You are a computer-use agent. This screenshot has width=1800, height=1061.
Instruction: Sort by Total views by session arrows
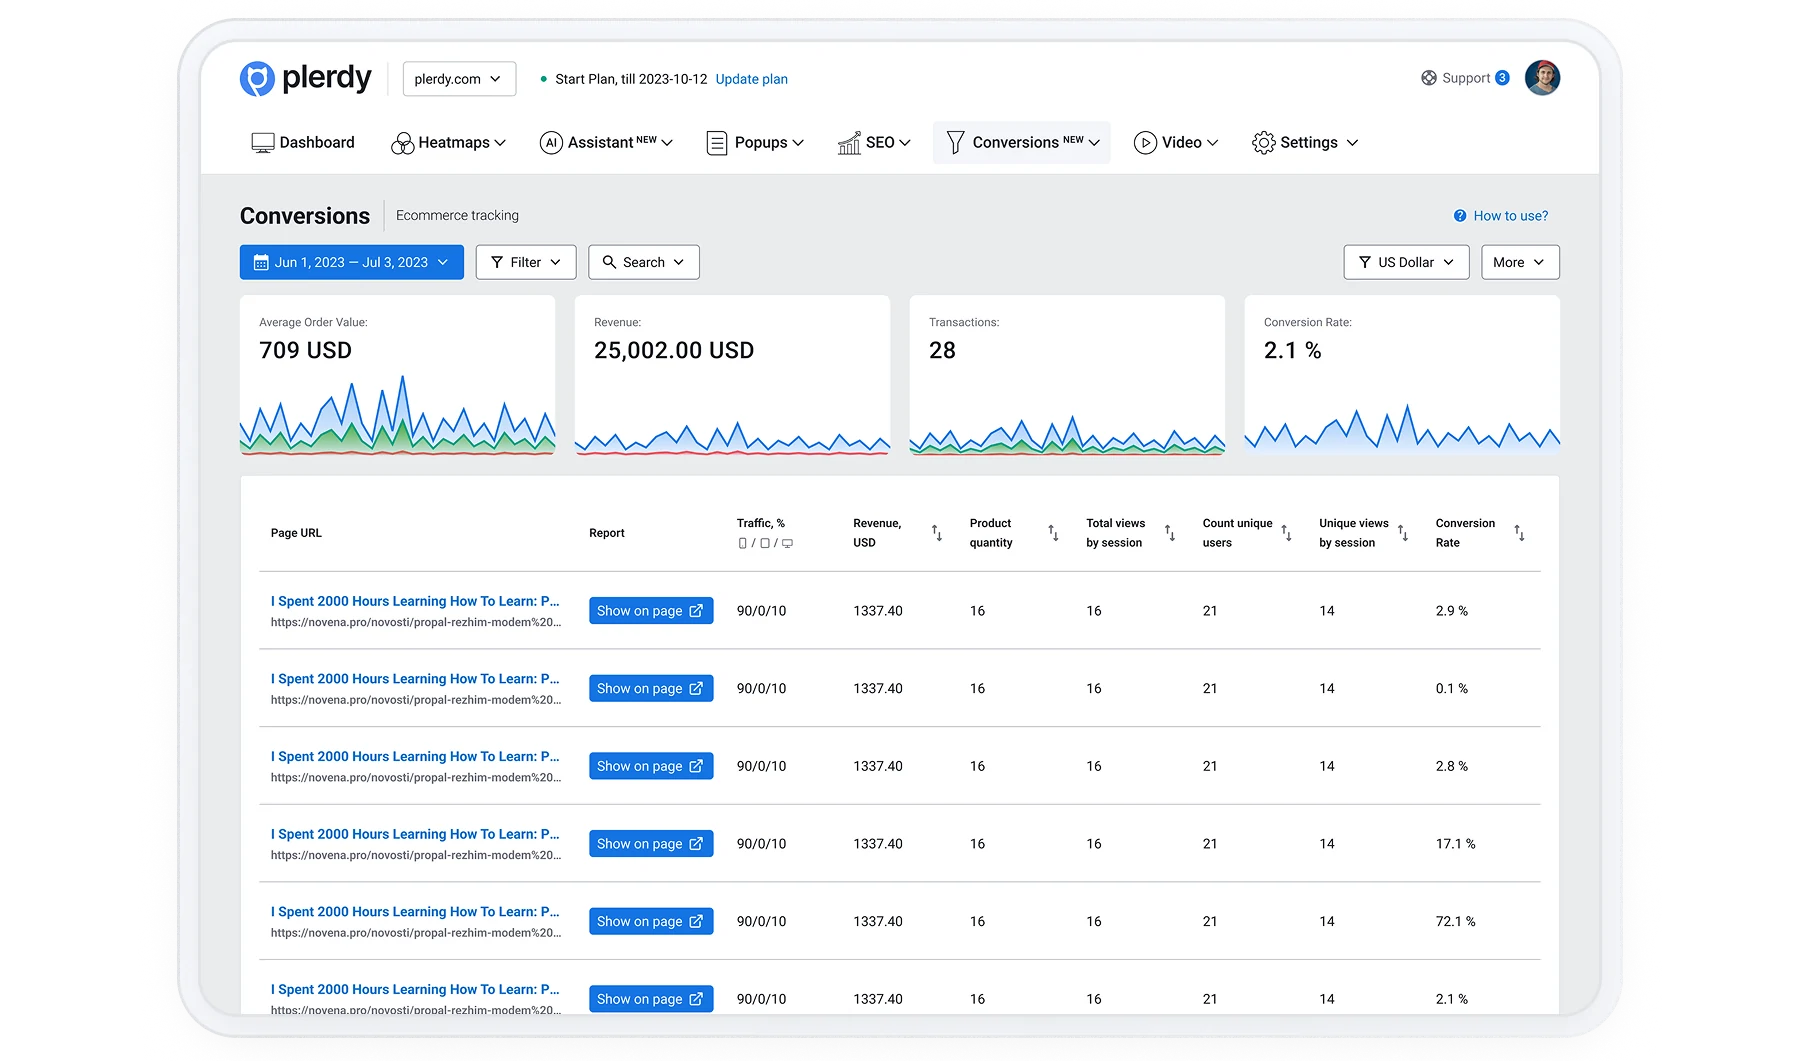(1170, 533)
